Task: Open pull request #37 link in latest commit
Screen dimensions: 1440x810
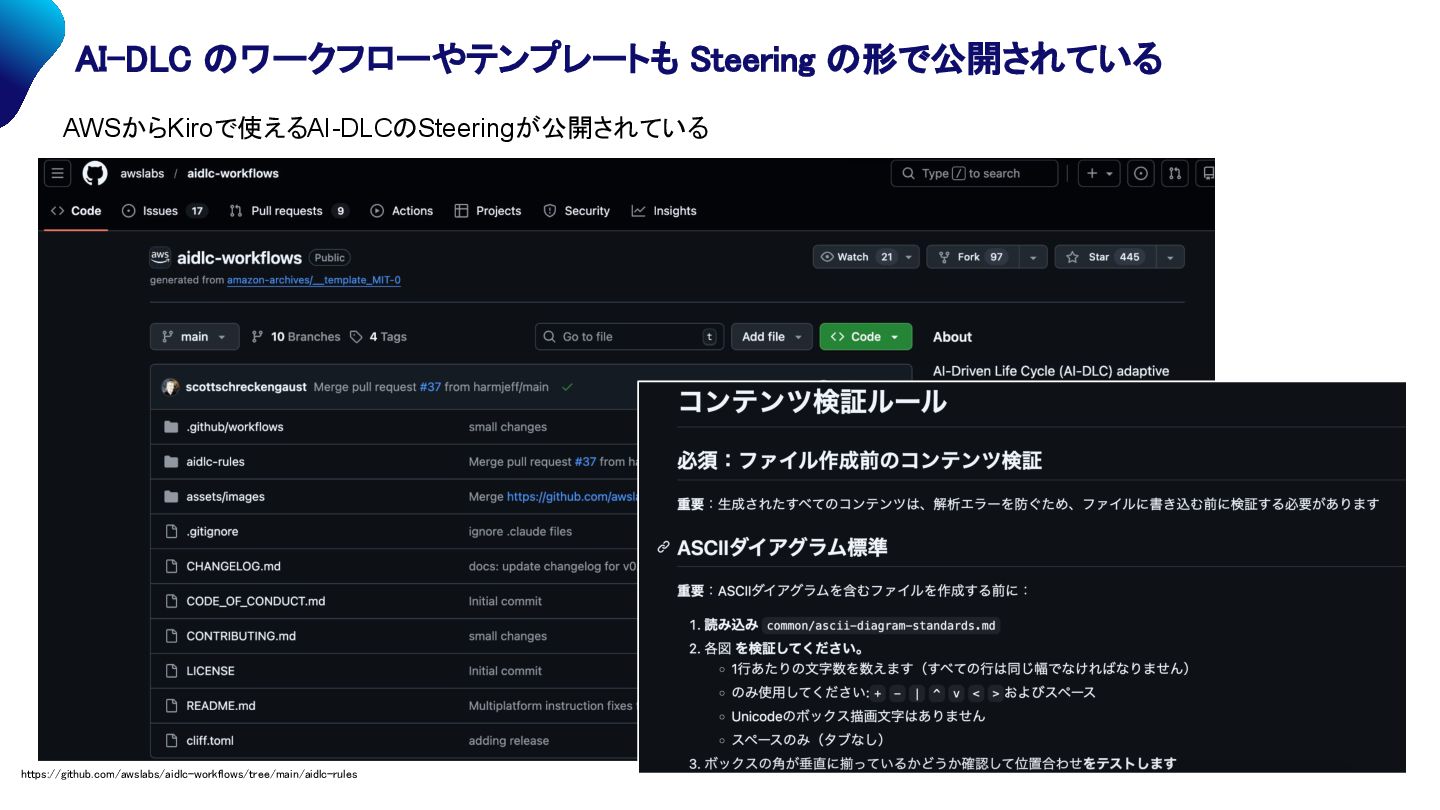Action: click(430, 387)
